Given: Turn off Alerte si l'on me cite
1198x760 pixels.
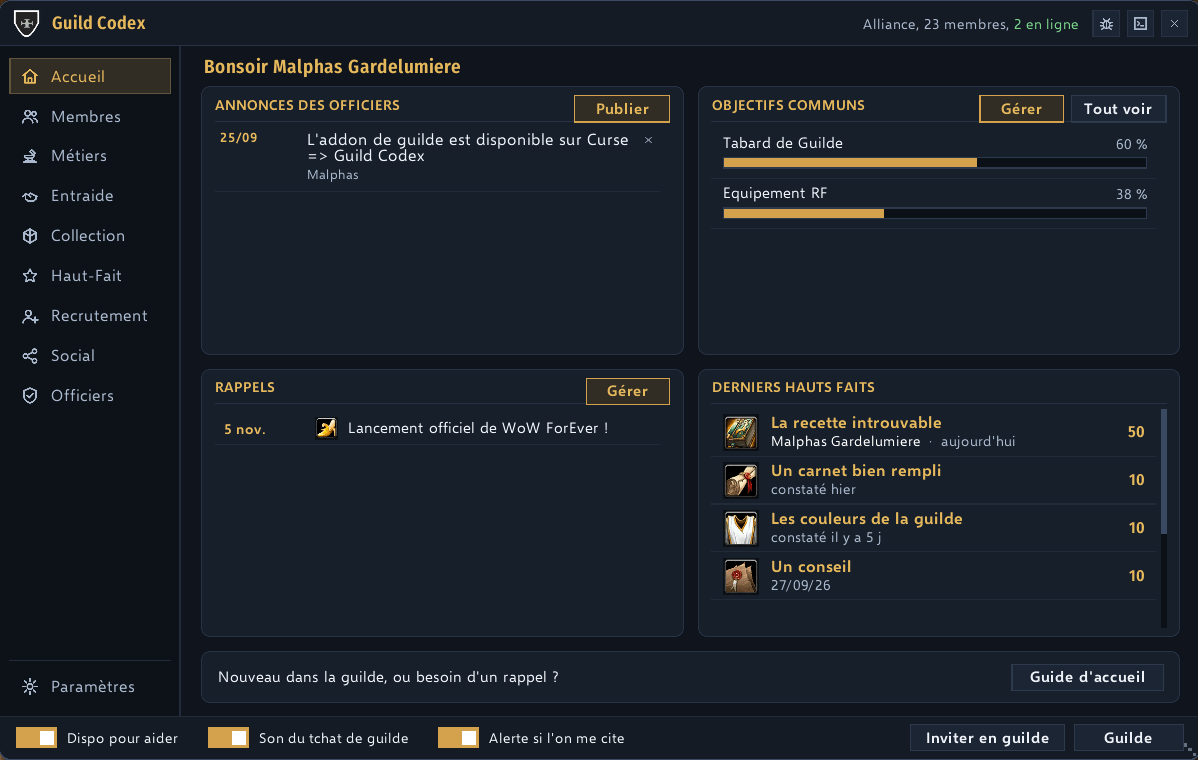Looking at the screenshot, I should pyautogui.click(x=458, y=738).
